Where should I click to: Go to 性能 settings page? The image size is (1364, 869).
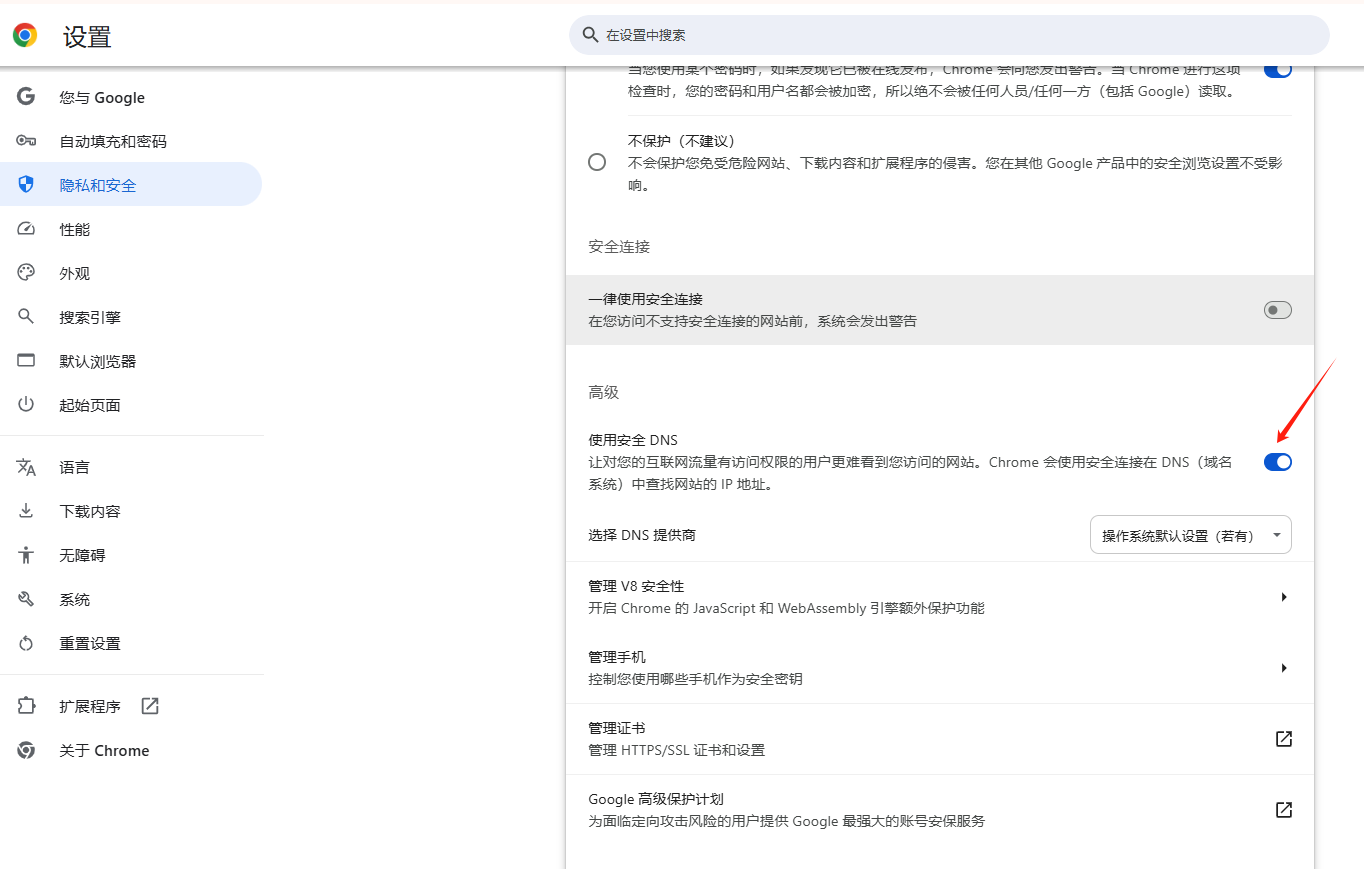click(x=131, y=229)
